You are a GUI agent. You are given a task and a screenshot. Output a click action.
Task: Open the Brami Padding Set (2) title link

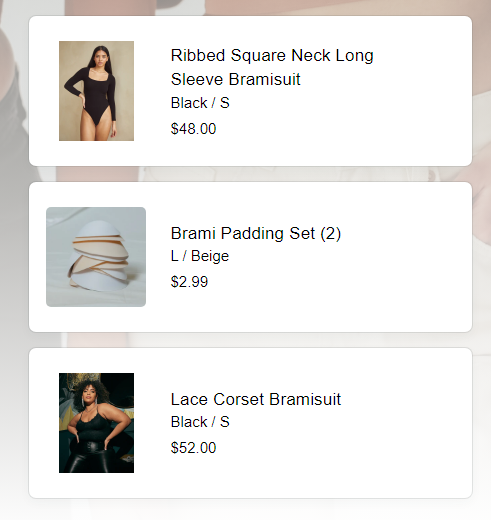click(256, 233)
